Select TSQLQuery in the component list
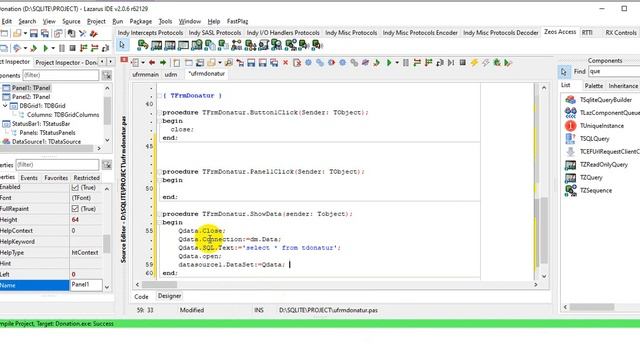This screenshot has height=360, width=640. coord(594,139)
